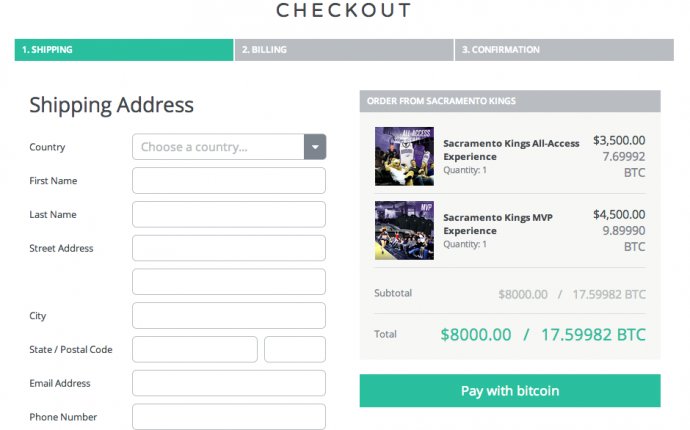Open the 3. Confirmation step tab

(x=564, y=50)
